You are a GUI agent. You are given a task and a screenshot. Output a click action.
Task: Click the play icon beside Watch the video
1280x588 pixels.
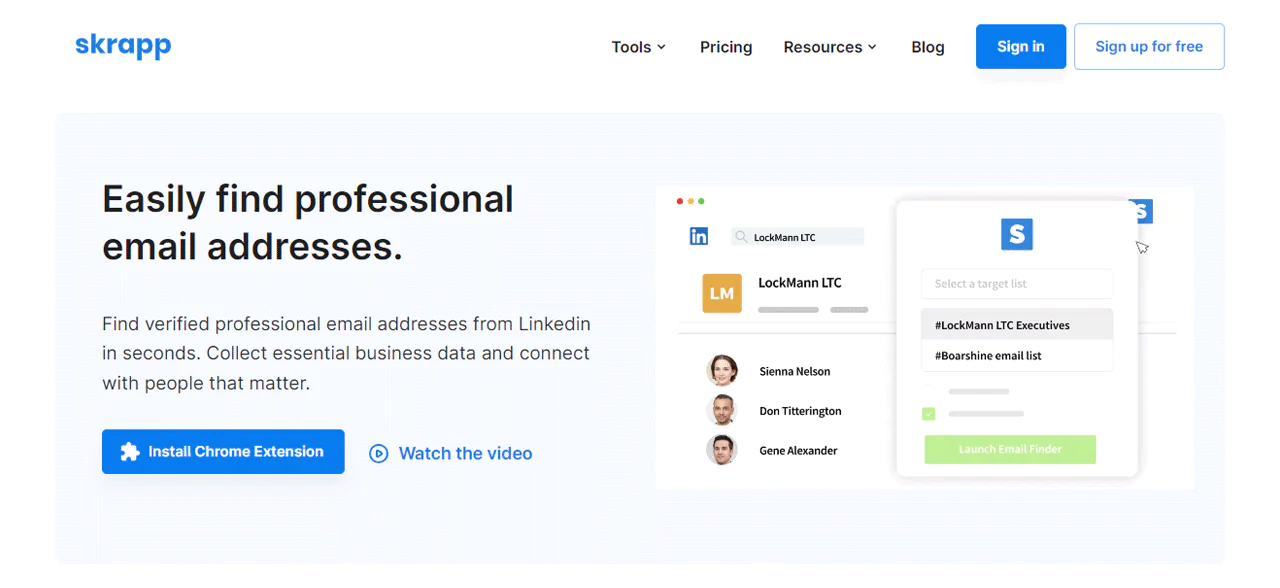pos(378,453)
